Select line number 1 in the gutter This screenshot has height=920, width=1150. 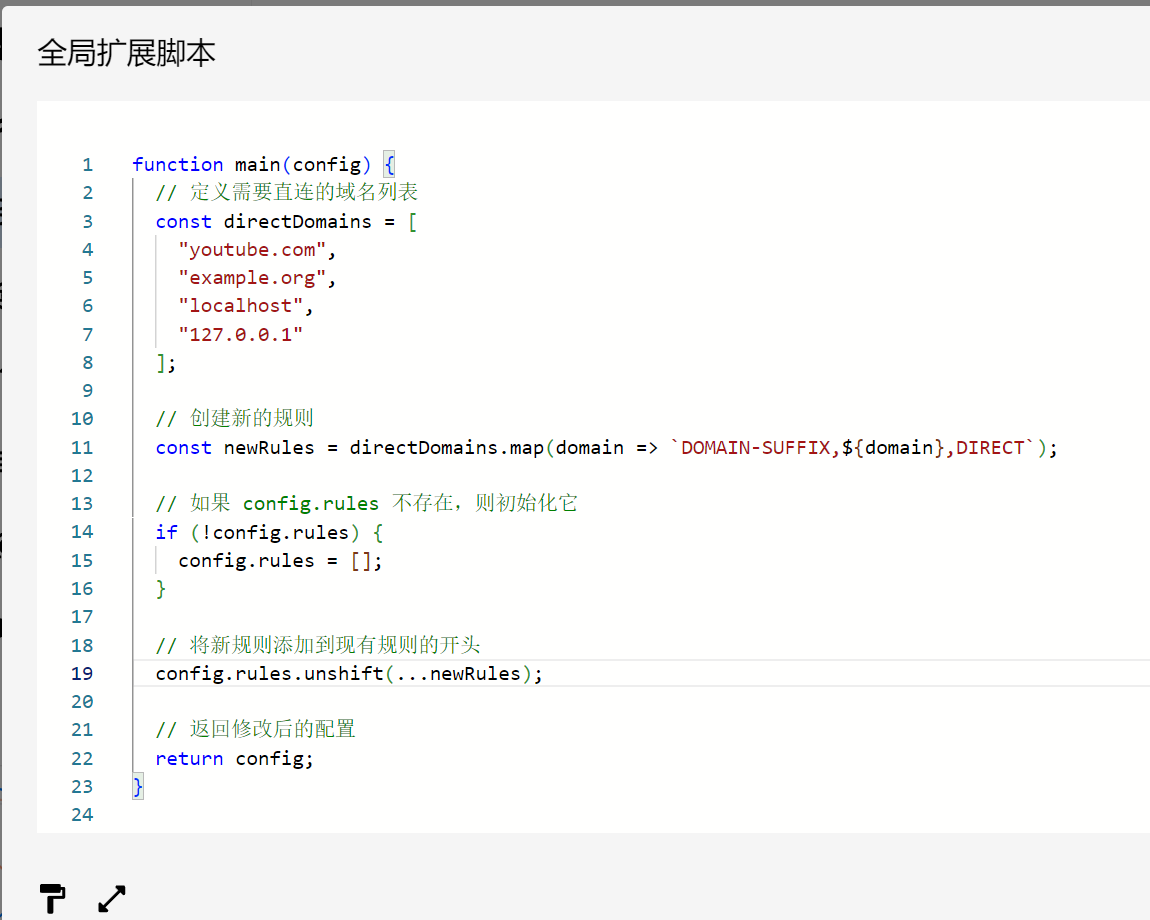(x=87, y=164)
